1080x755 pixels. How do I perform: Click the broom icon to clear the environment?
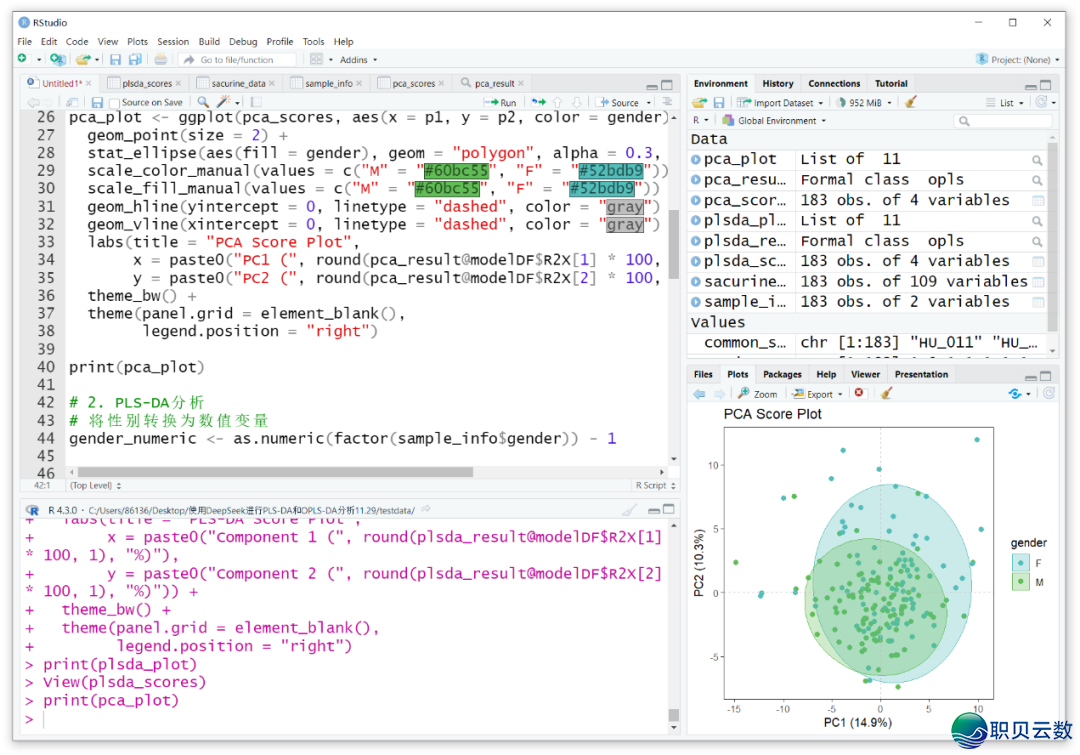pos(910,102)
